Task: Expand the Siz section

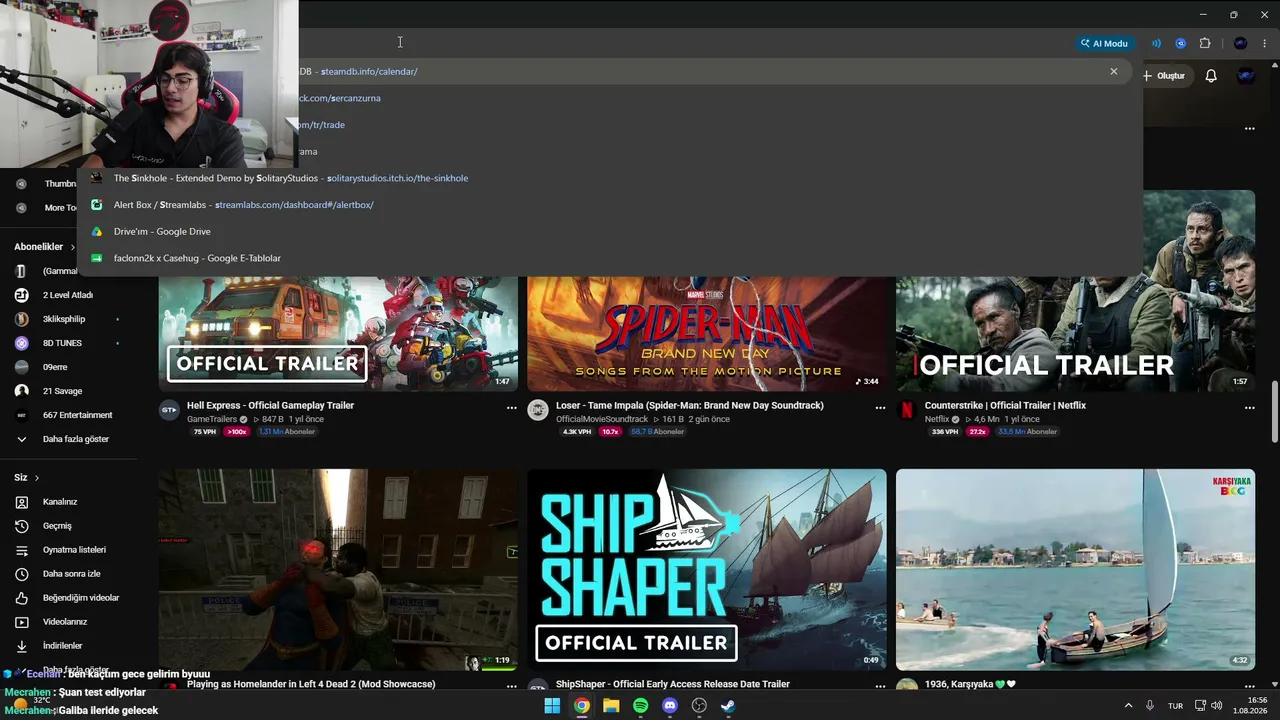Action: [x=27, y=478]
